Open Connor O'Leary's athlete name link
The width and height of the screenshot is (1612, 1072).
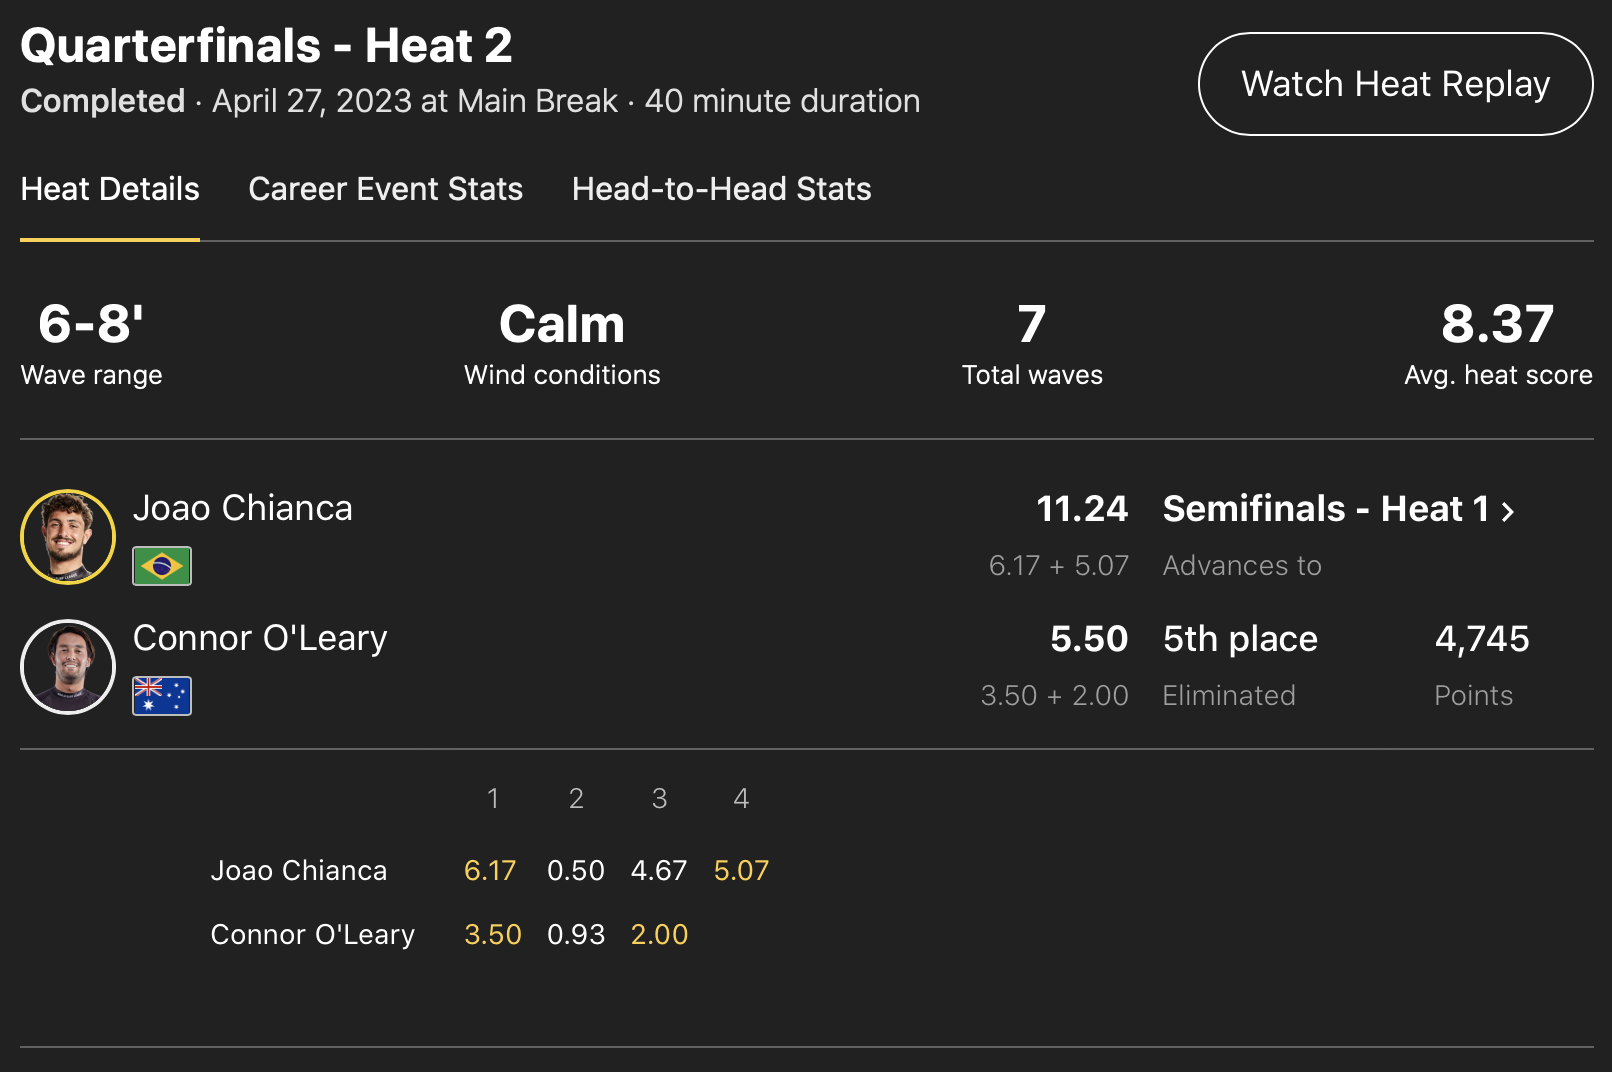260,638
